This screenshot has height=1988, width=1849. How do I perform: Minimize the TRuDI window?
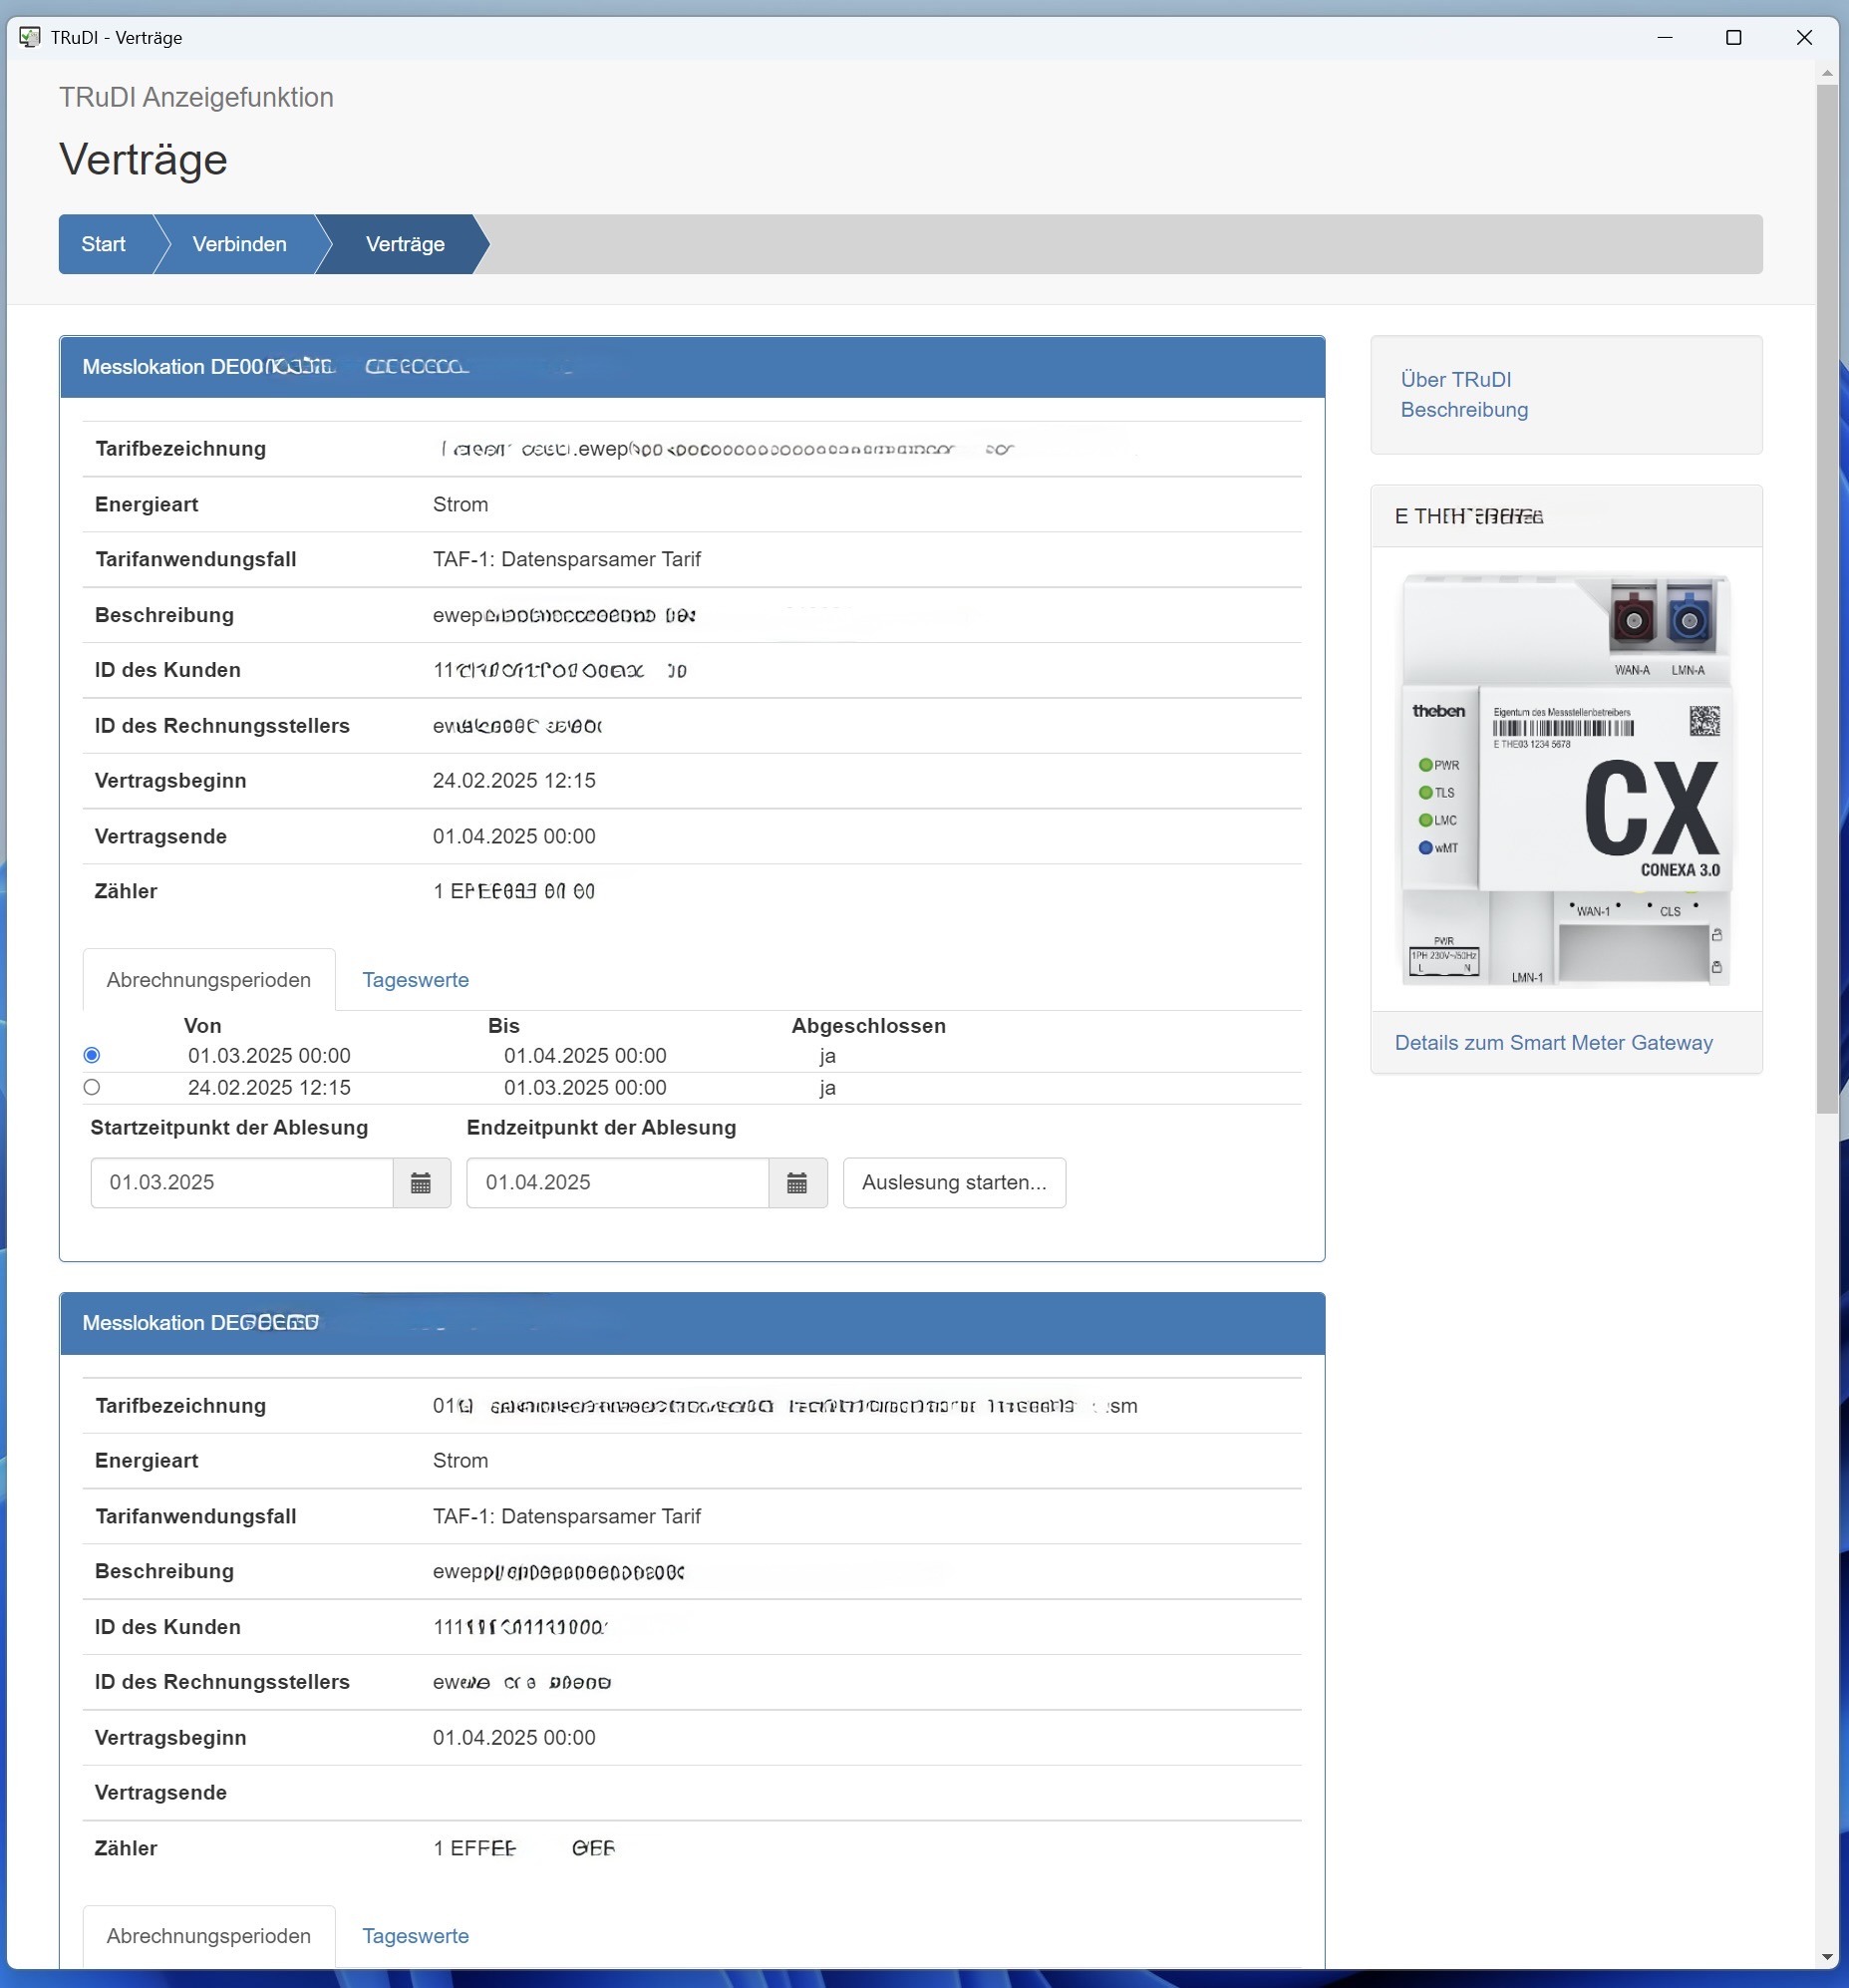click(x=1665, y=37)
